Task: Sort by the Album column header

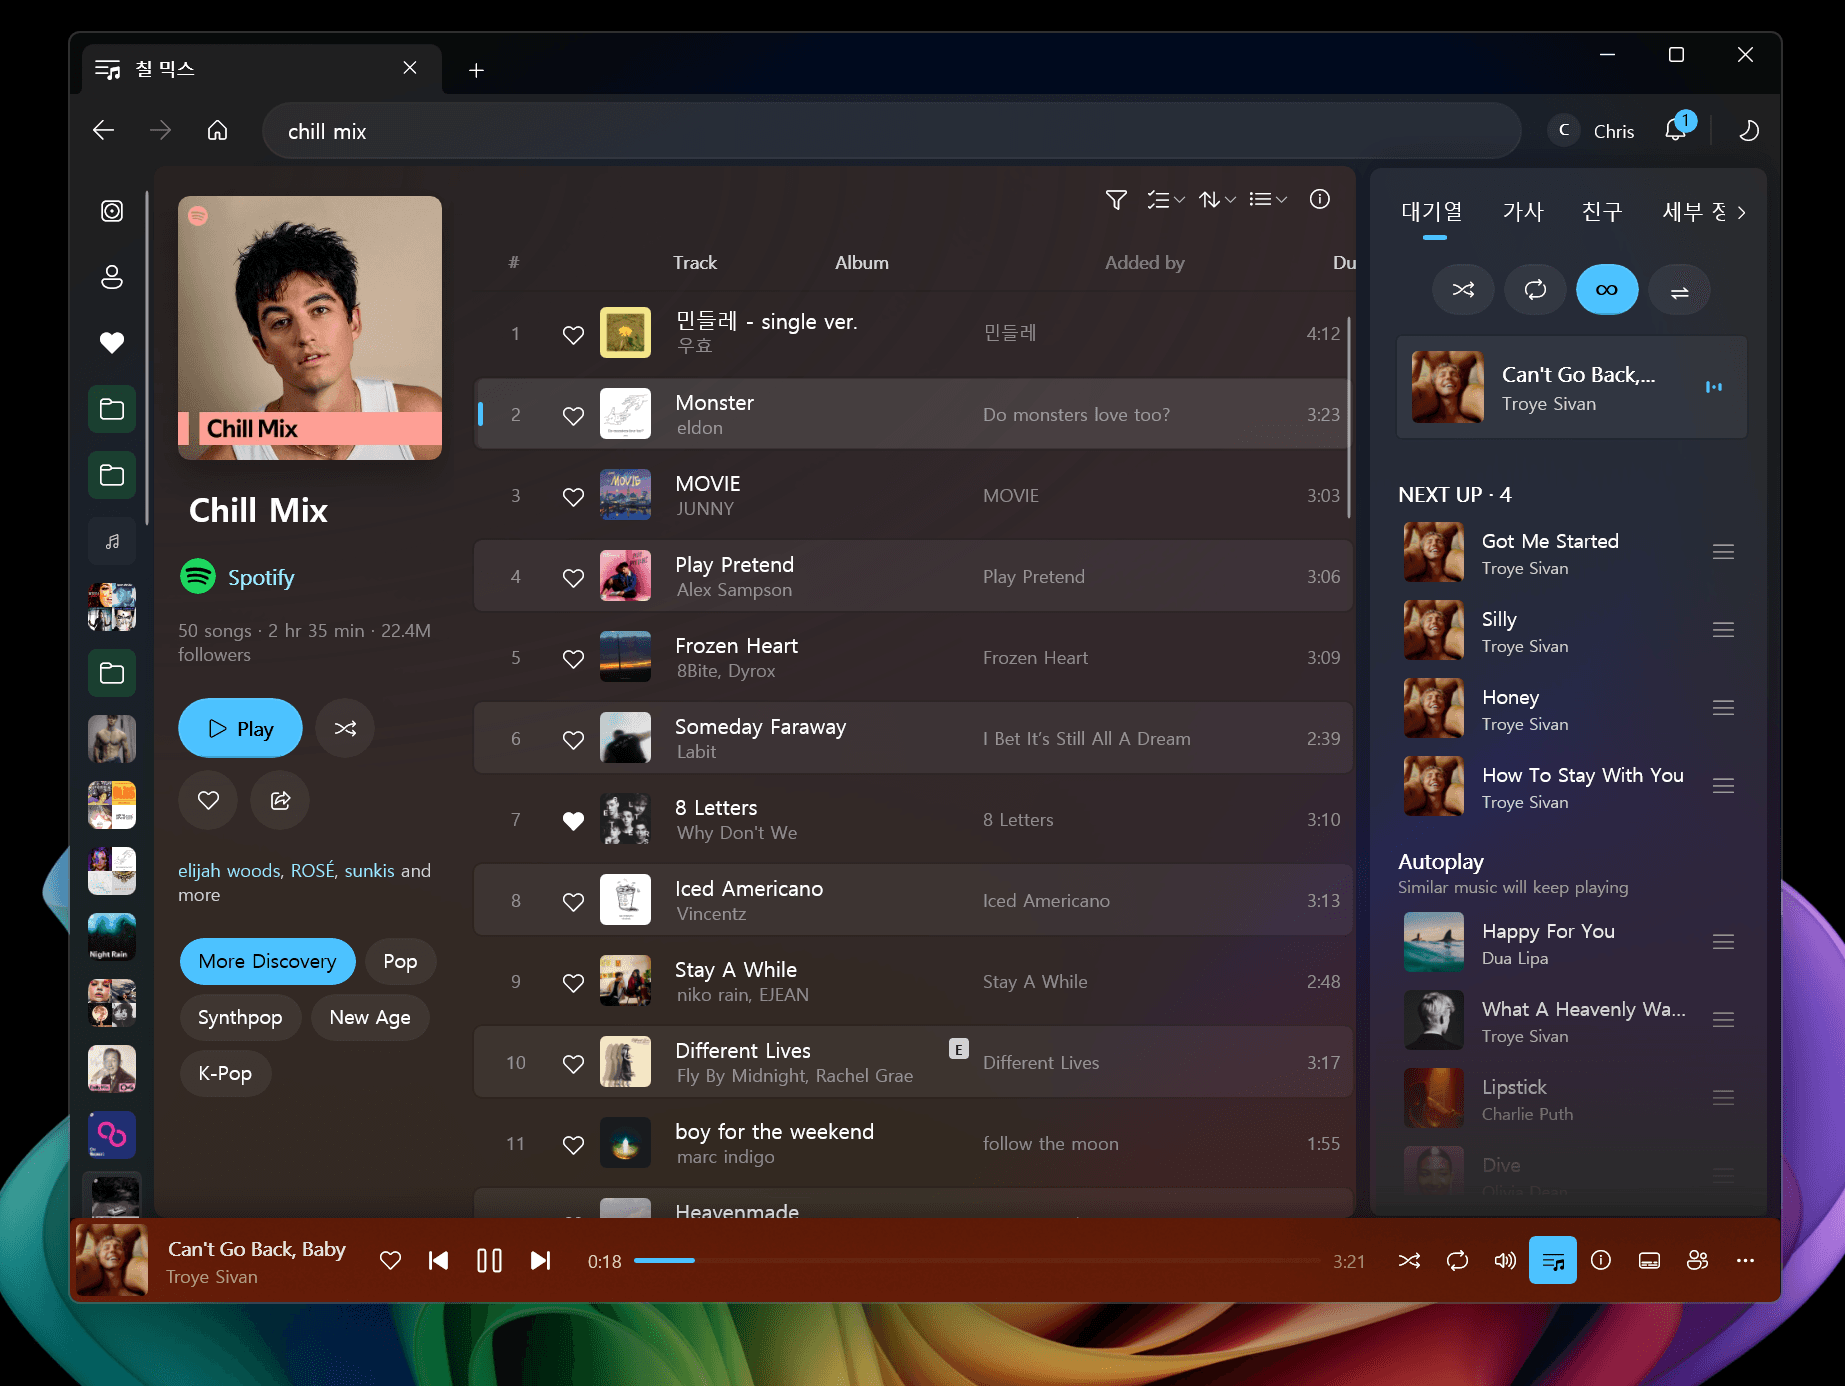Action: click(861, 262)
